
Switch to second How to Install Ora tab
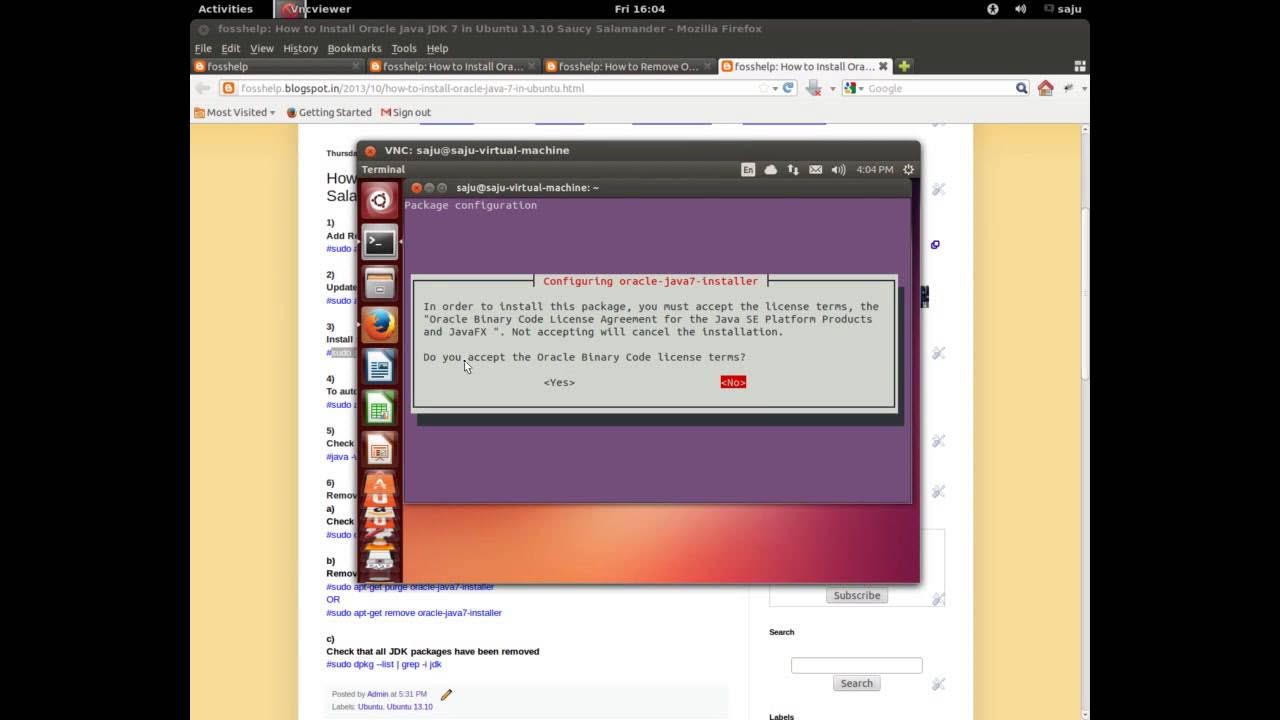pyautogui.click(x=452, y=66)
